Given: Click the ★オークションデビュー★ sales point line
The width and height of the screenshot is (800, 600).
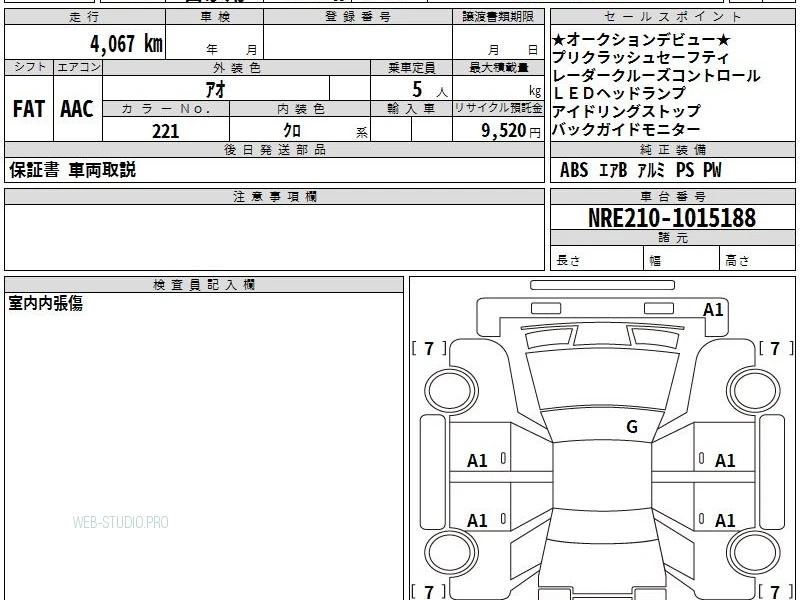Looking at the screenshot, I should (x=641, y=39).
